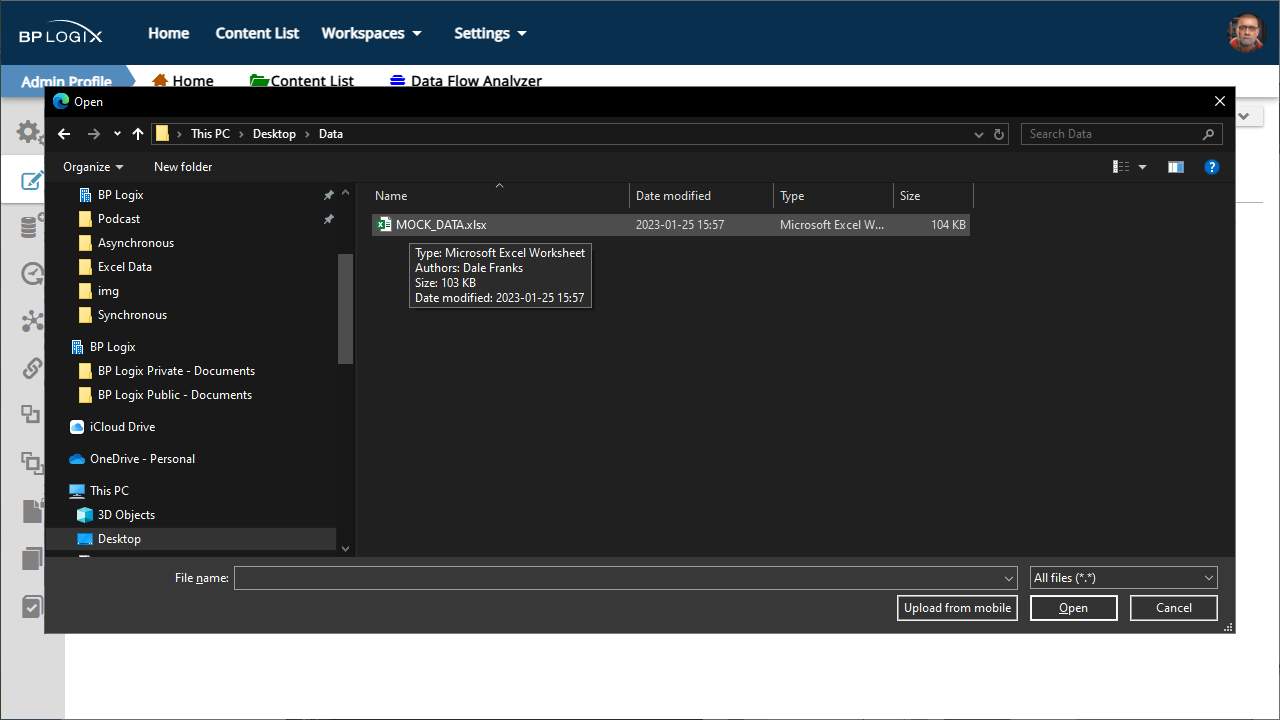Sort by the Type column header

click(834, 196)
